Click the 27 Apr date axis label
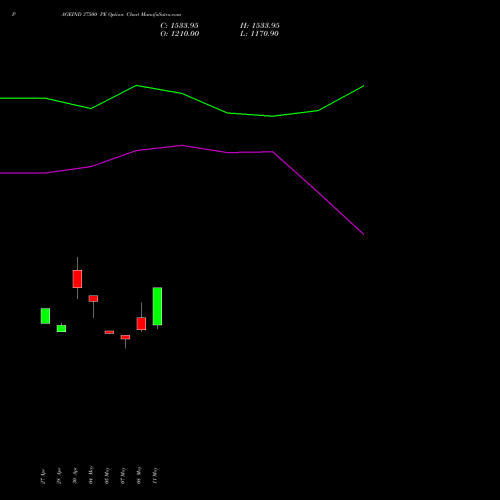 tap(43, 476)
